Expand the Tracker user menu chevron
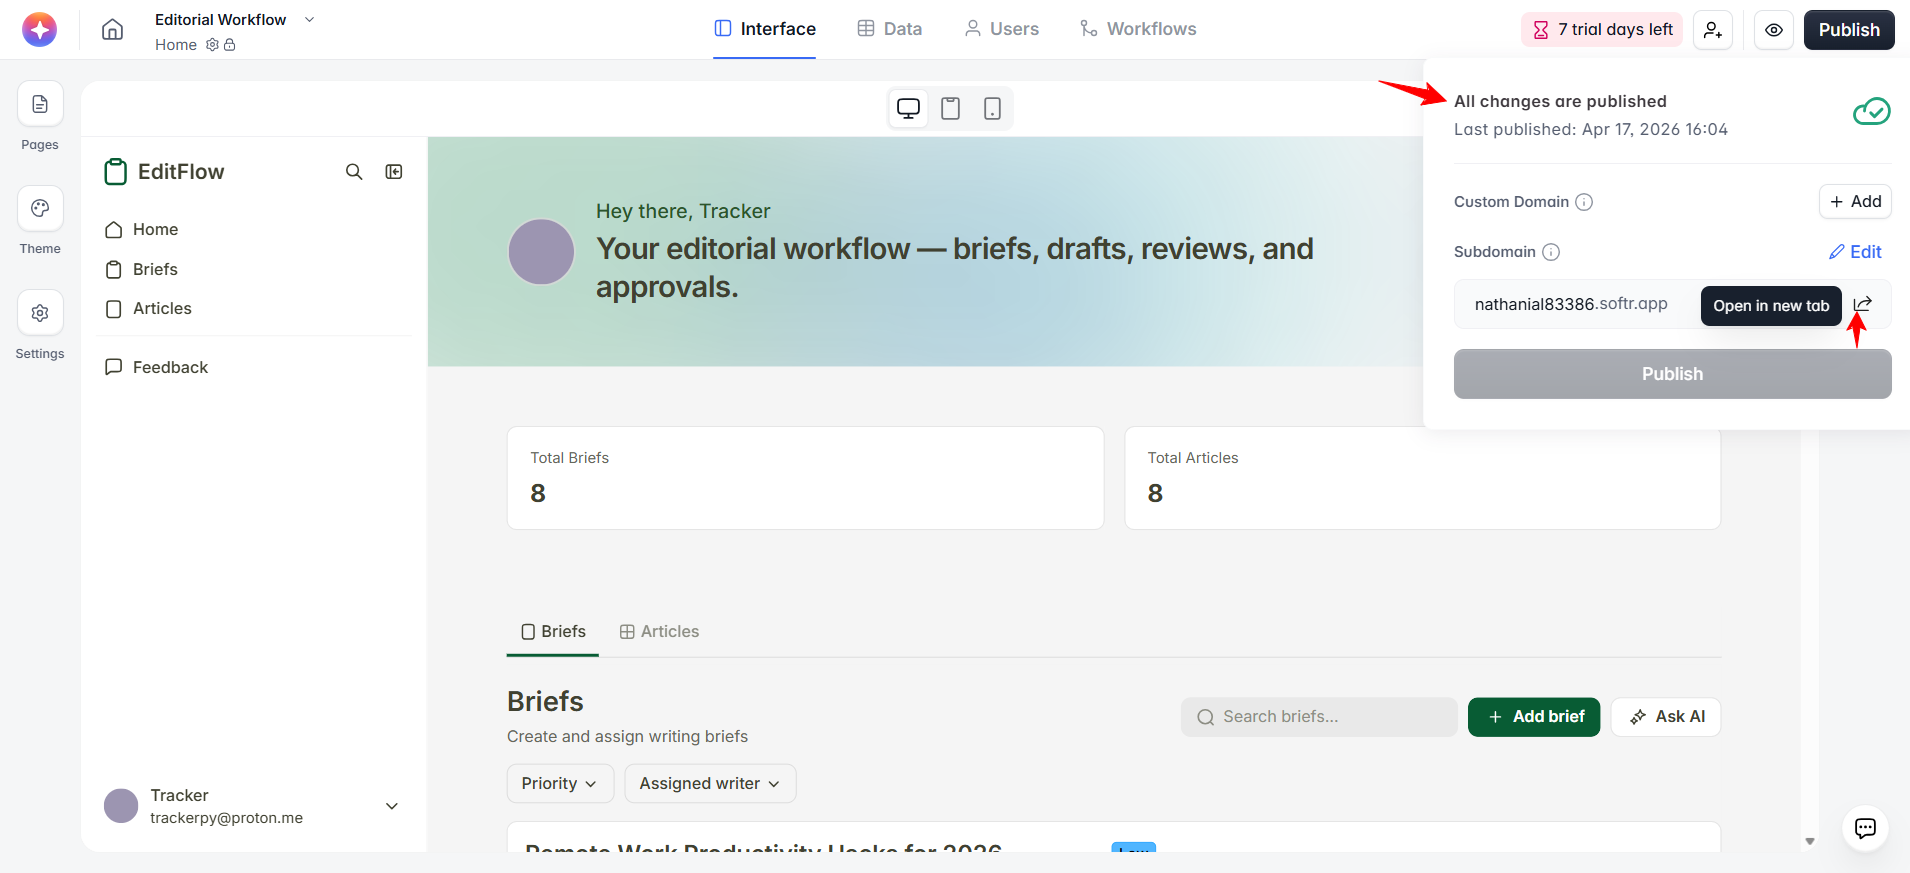This screenshot has width=1910, height=873. tap(392, 806)
